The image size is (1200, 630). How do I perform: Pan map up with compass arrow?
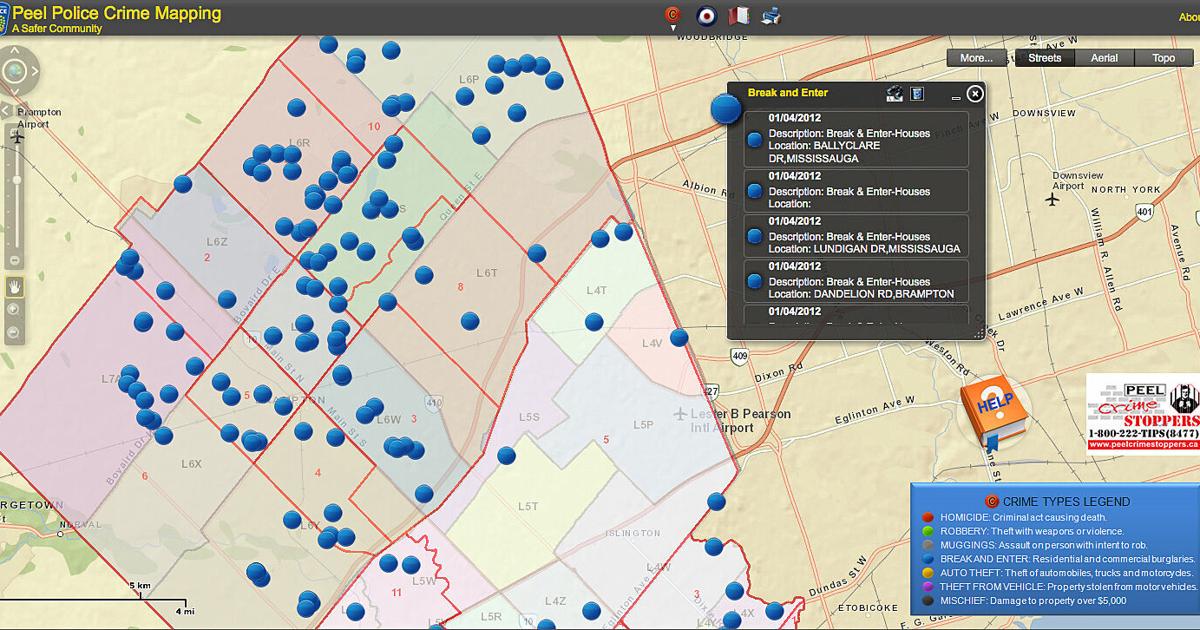tap(16, 51)
